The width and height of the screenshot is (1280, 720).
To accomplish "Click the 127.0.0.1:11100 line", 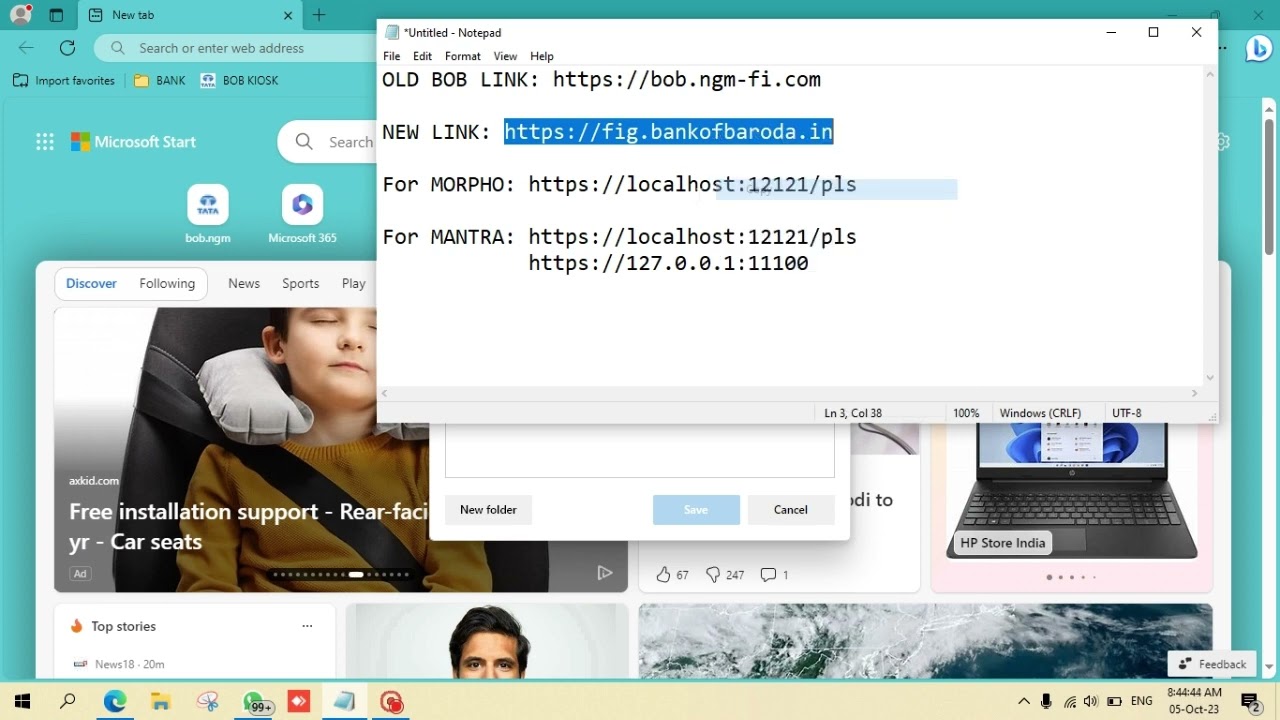I will (668, 263).
